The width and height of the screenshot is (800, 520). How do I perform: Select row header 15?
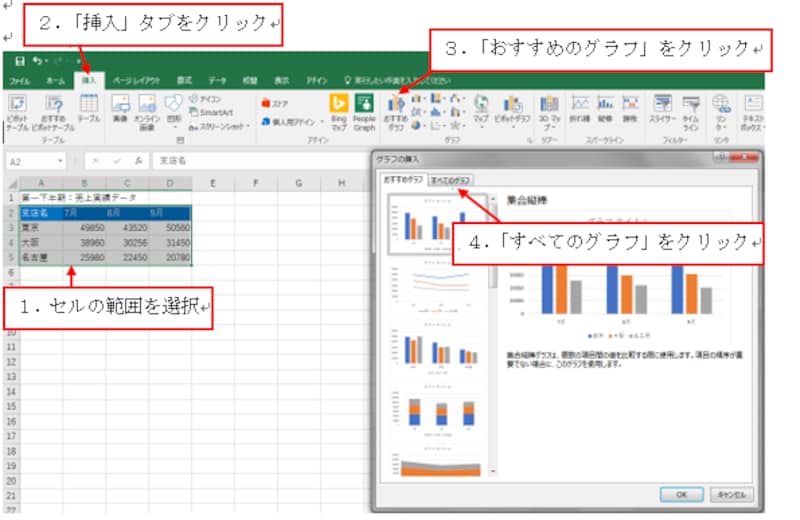11,407
